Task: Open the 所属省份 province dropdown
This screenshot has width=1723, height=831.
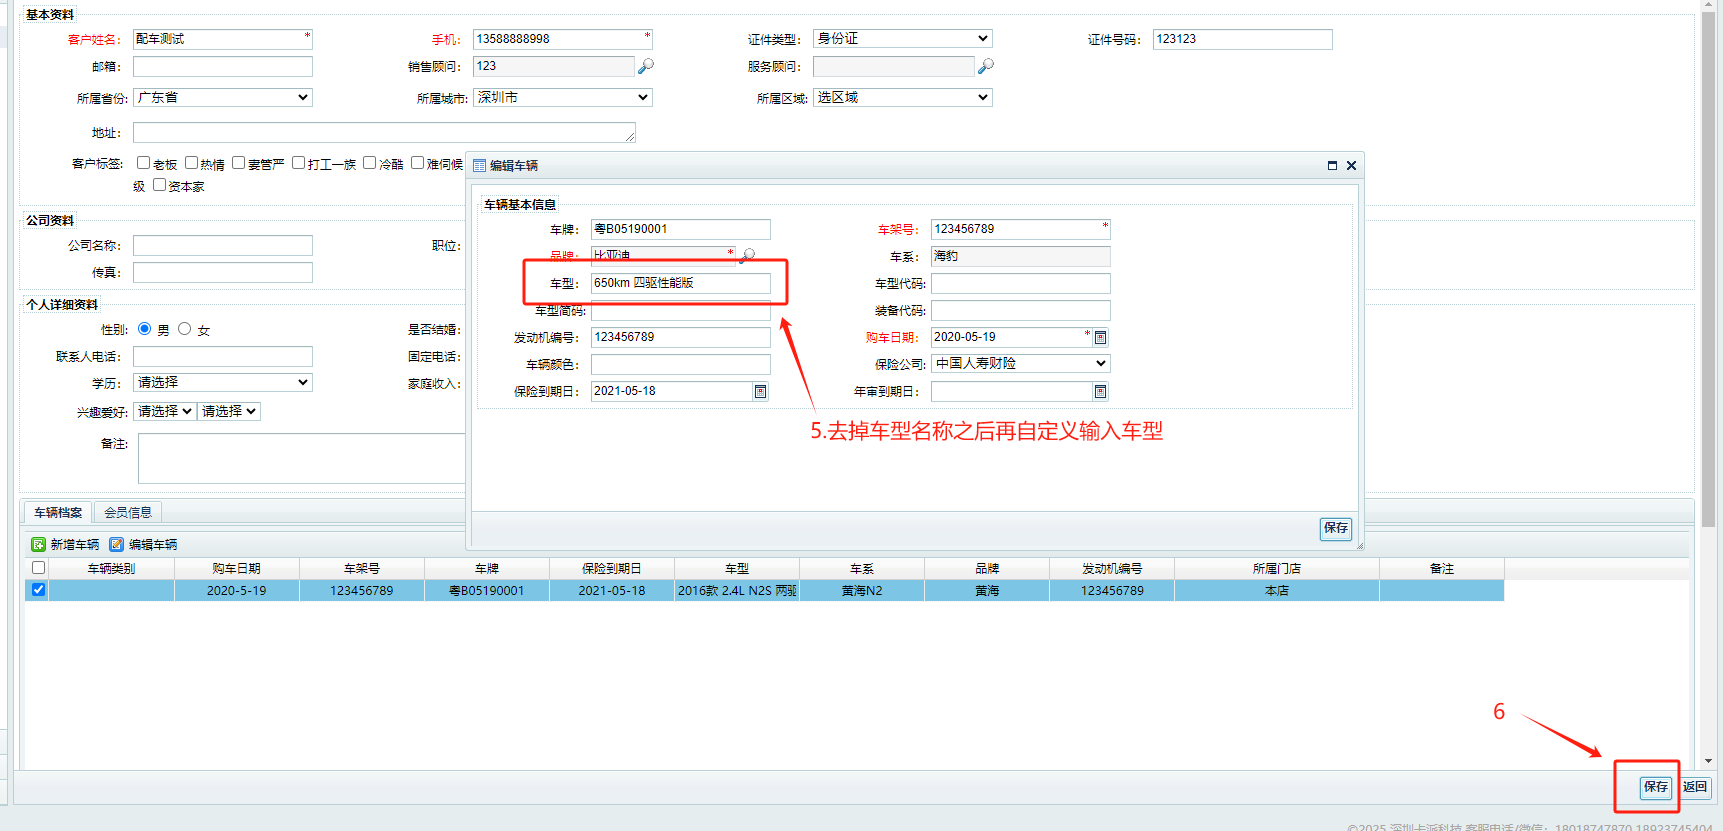Action: (223, 98)
